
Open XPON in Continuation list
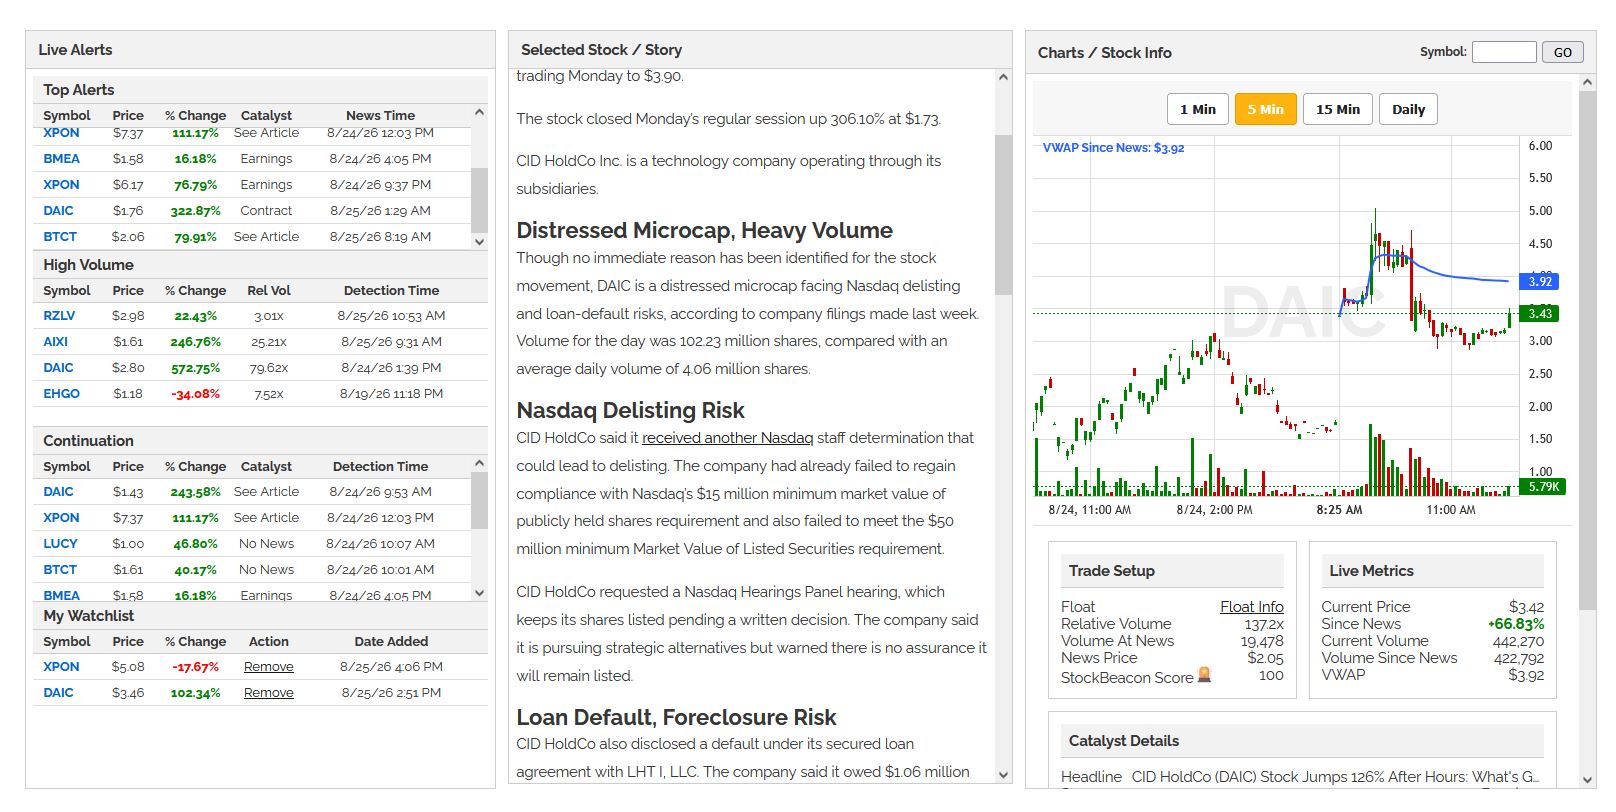(61, 517)
